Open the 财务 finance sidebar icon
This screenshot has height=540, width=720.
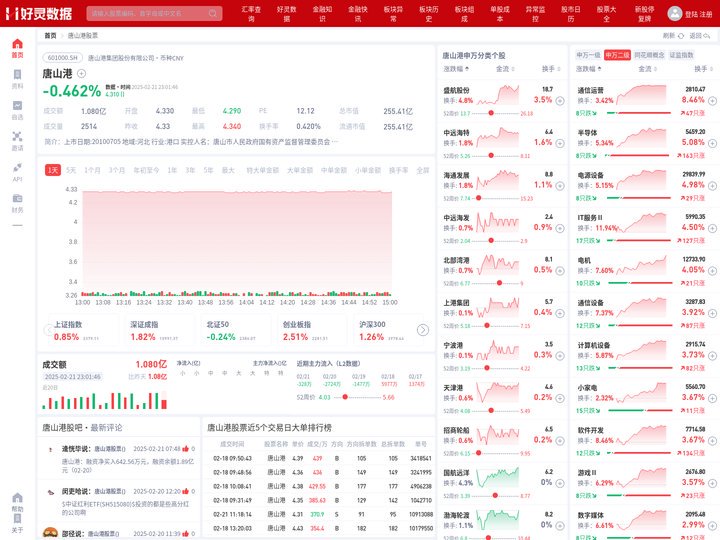(17, 198)
